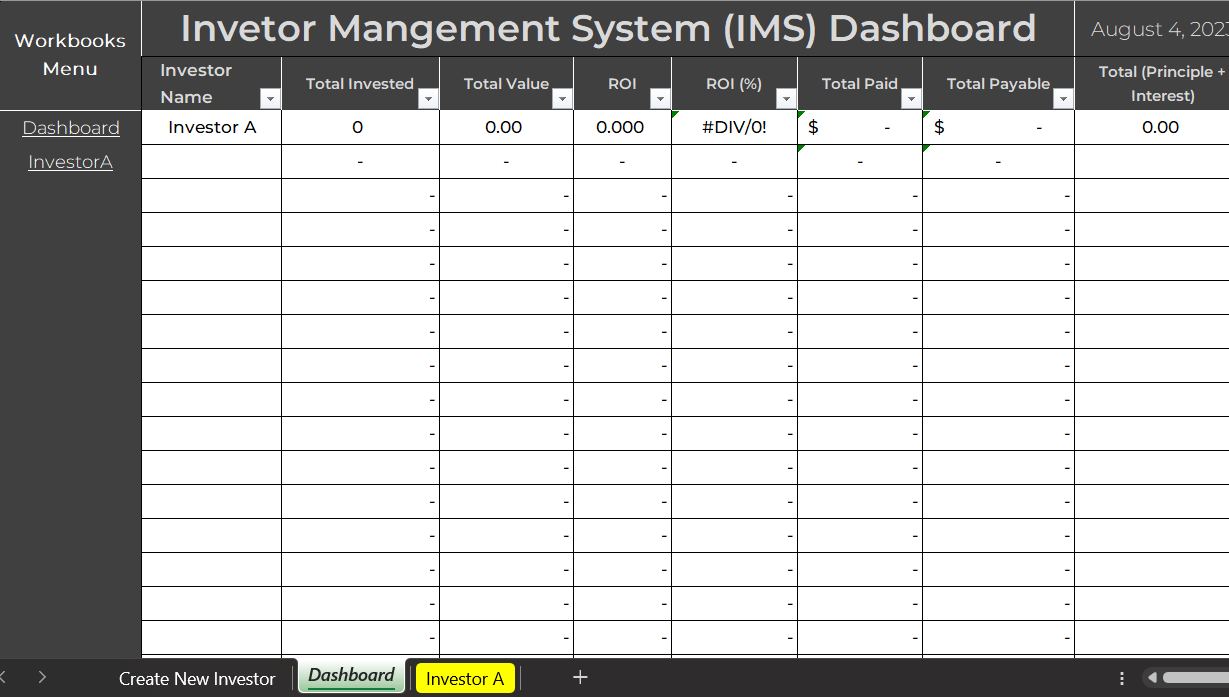1229x697 pixels.
Task: Select the #DIV/0! error cell
Action: [x=735, y=128]
